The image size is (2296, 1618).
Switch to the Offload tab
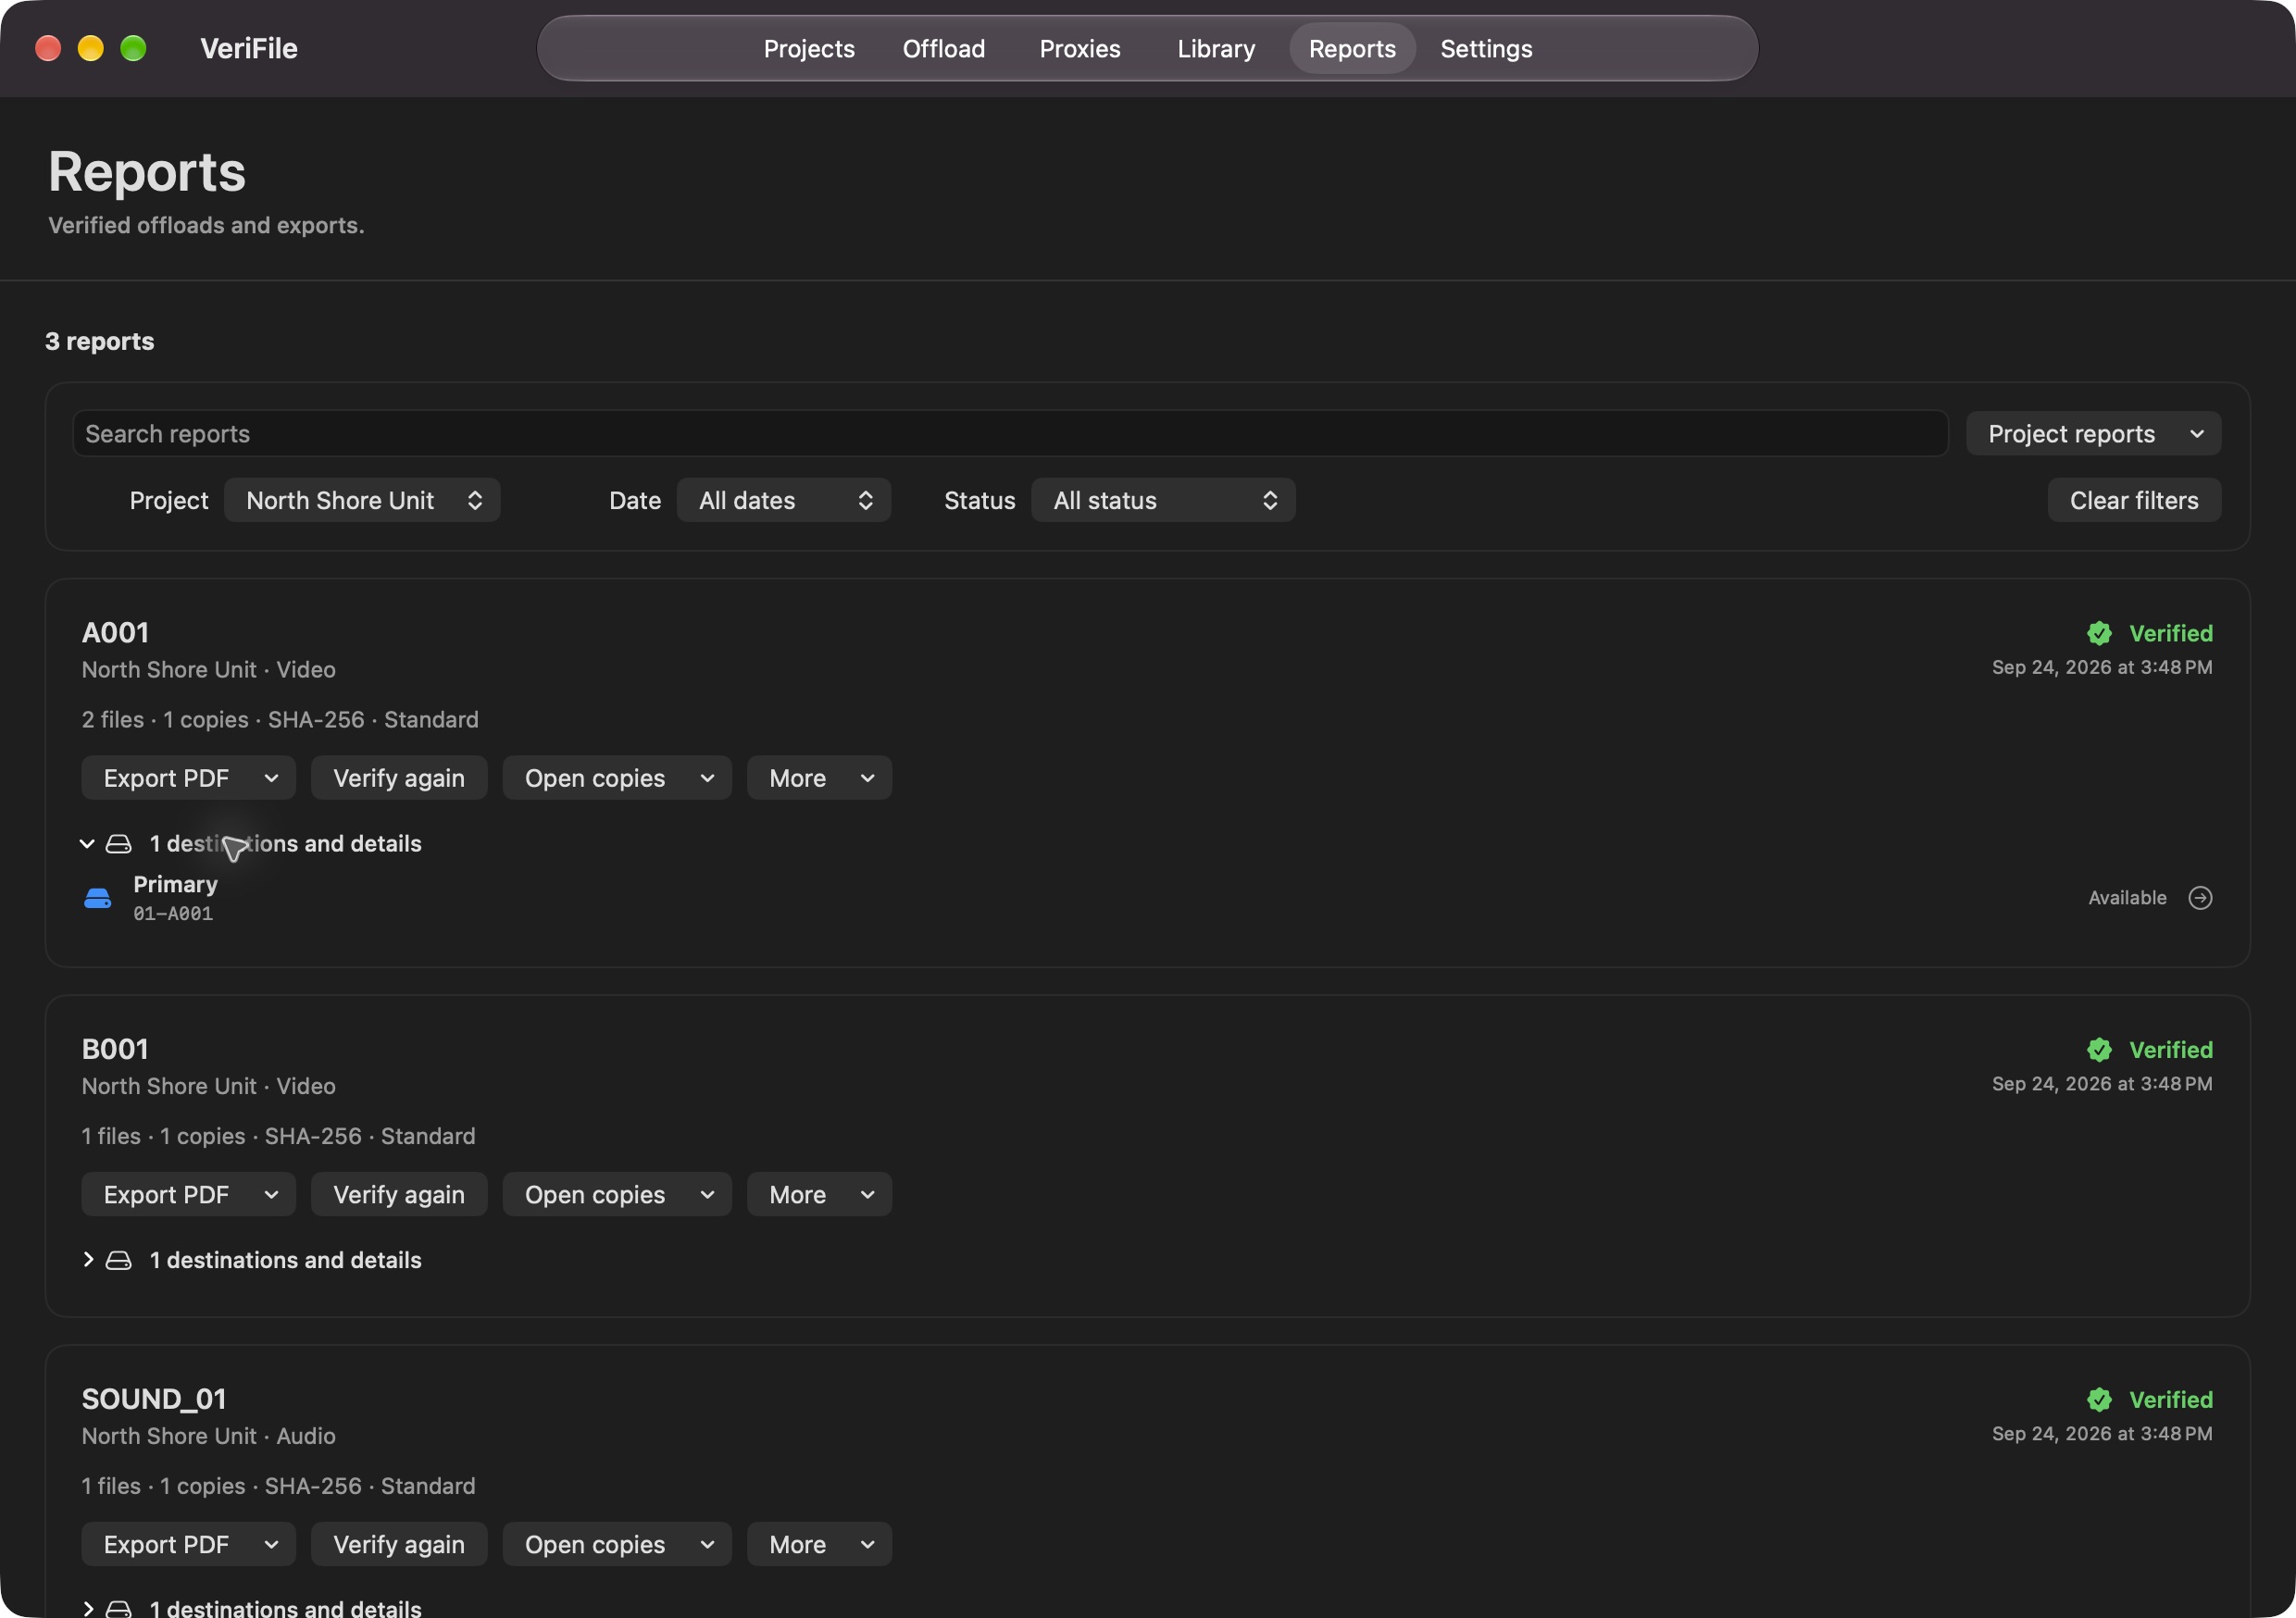click(x=943, y=48)
